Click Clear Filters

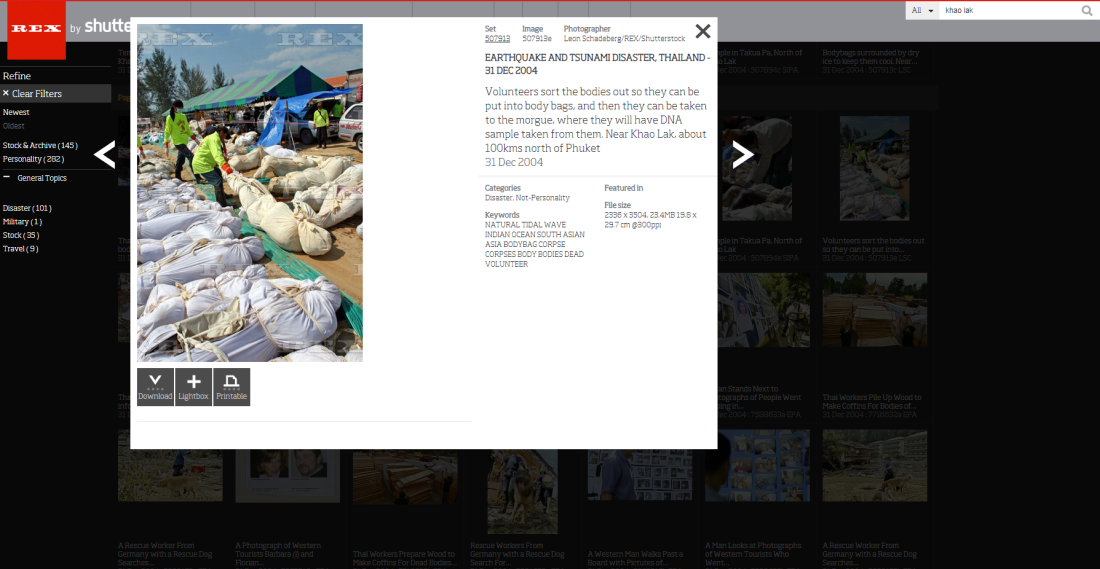[55, 93]
